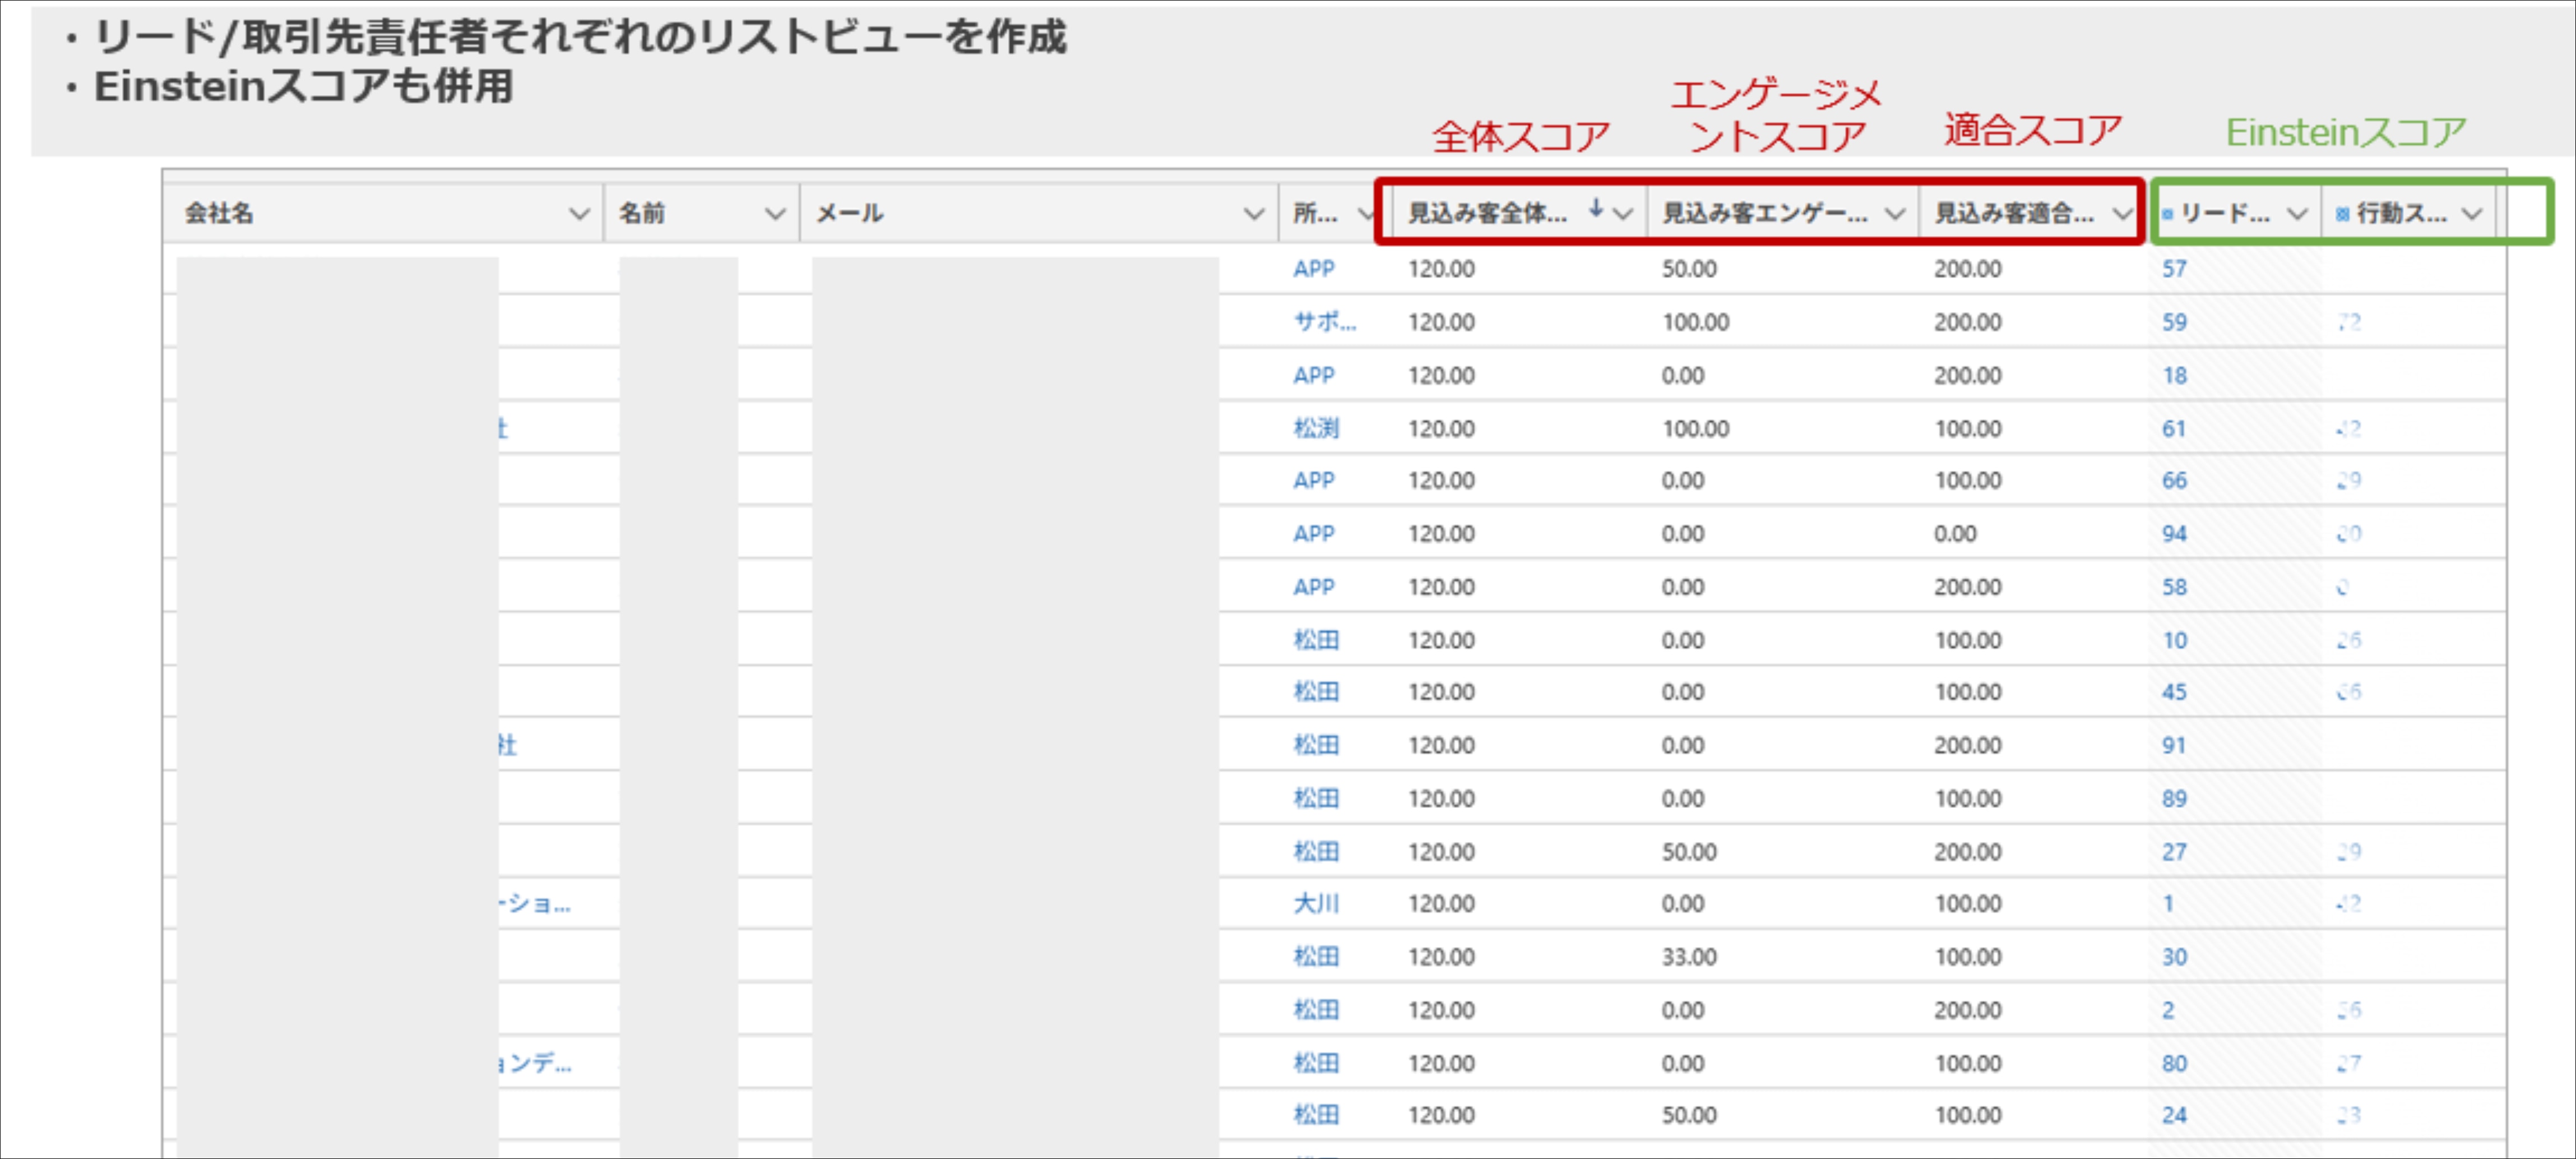Click the 会社名 column header text

click(219, 214)
